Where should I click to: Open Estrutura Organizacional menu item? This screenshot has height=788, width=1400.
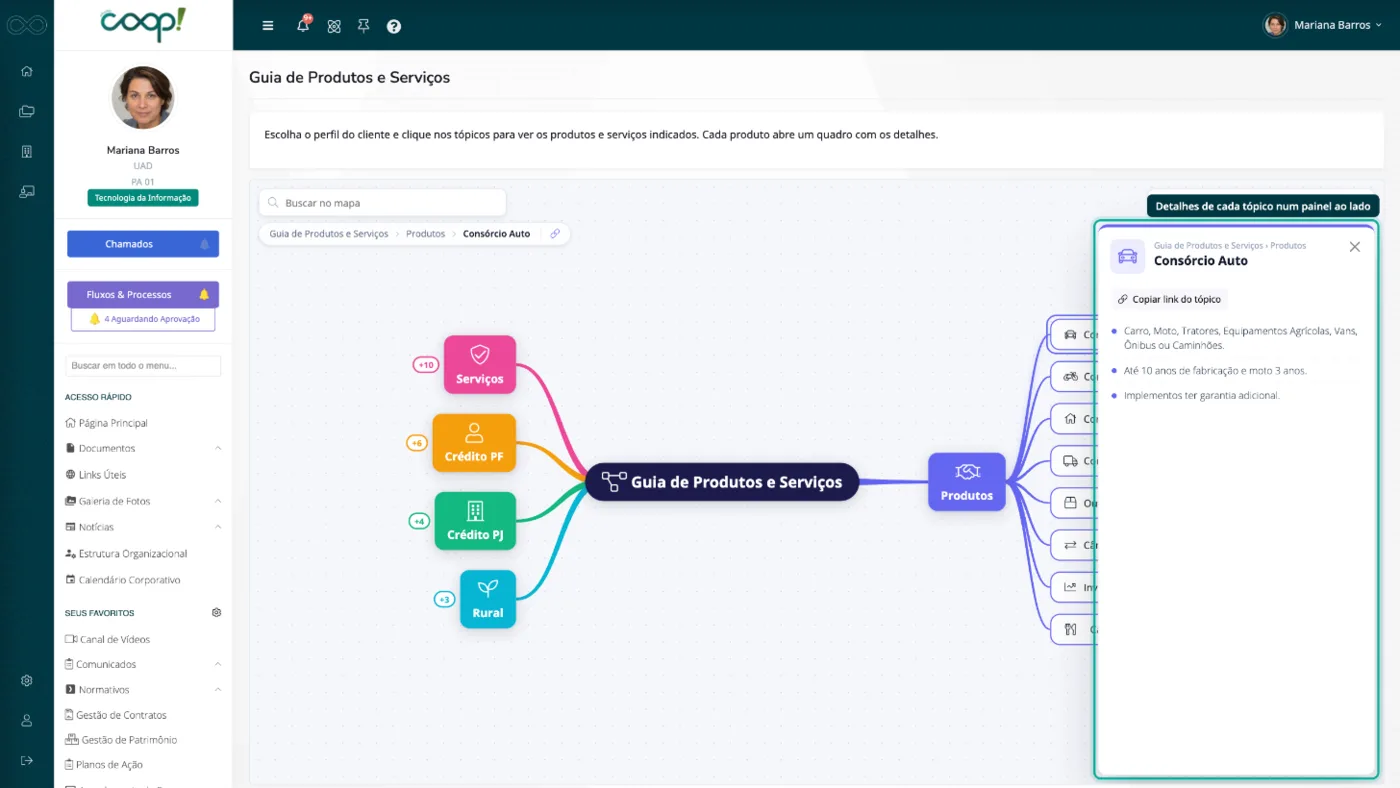pyautogui.click(x=126, y=554)
